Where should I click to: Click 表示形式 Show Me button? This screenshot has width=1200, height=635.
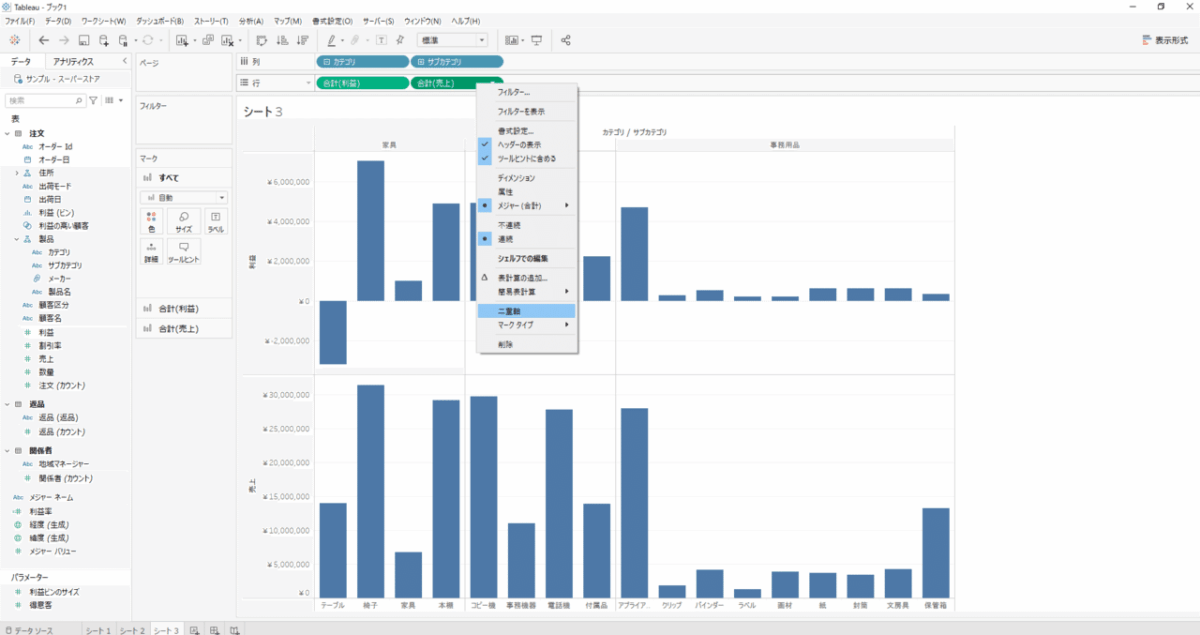tap(1164, 40)
